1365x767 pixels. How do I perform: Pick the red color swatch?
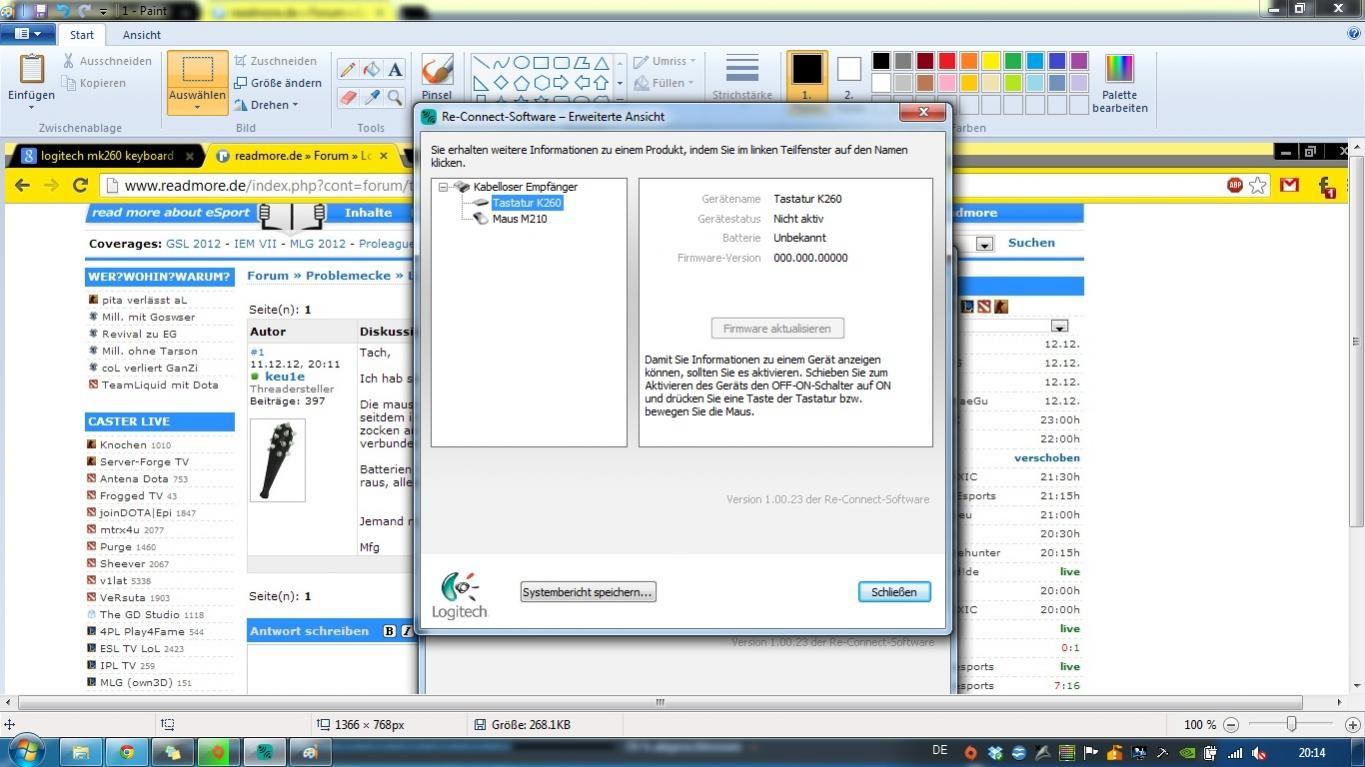(x=947, y=61)
